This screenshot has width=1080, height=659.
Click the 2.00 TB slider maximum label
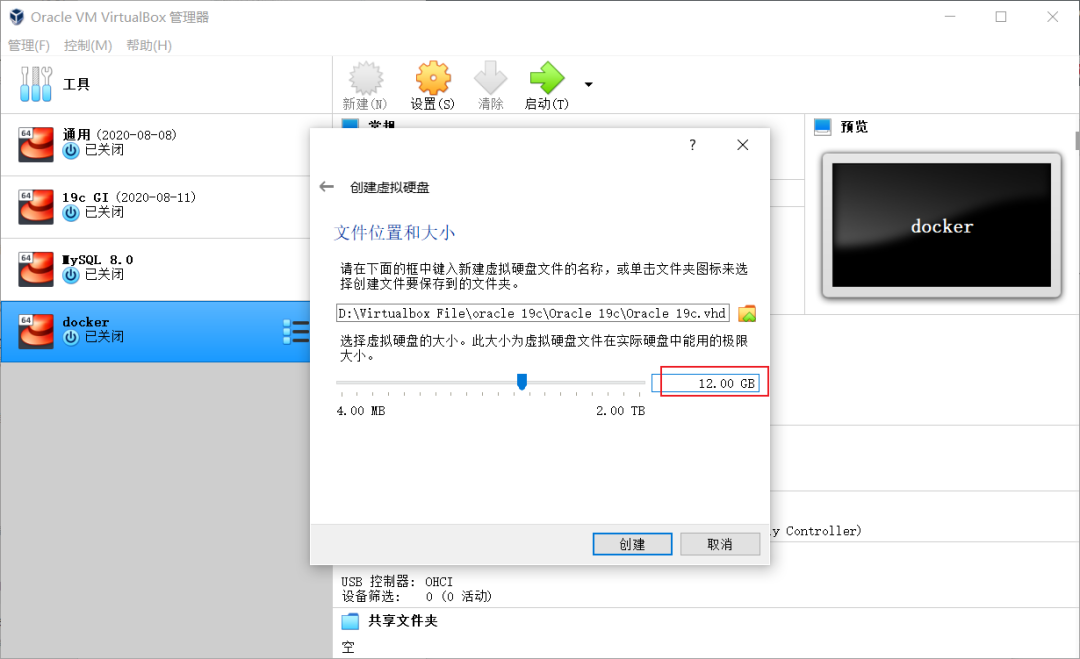point(621,411)
